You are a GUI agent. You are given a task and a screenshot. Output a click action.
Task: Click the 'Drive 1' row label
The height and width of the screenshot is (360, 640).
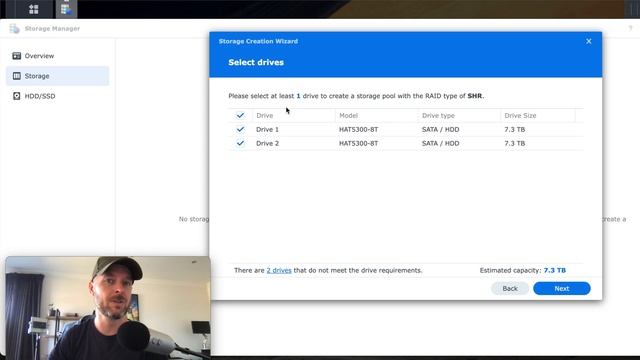(267, 129)
